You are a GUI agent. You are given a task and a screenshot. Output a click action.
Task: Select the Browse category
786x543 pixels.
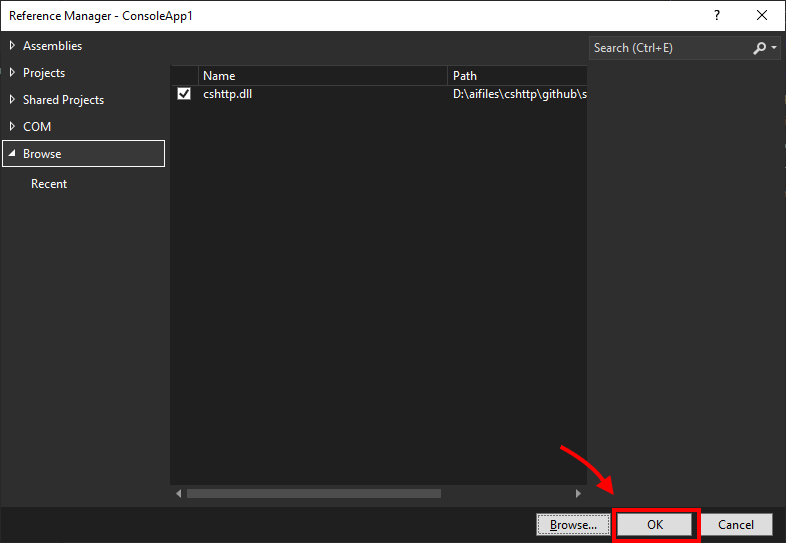84,153
